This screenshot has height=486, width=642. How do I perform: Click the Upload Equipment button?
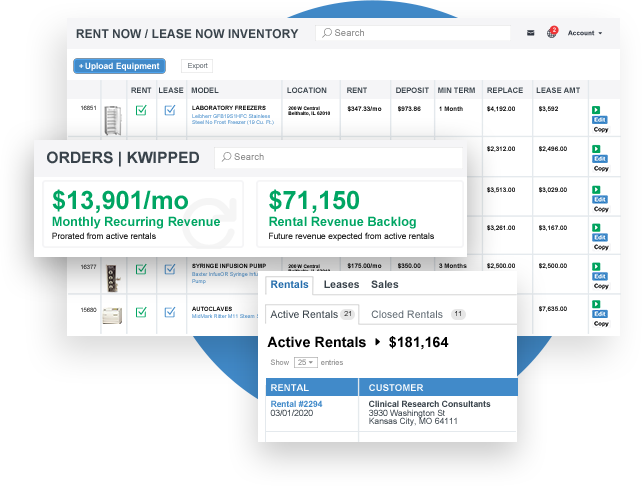click(x=119, y=66)
